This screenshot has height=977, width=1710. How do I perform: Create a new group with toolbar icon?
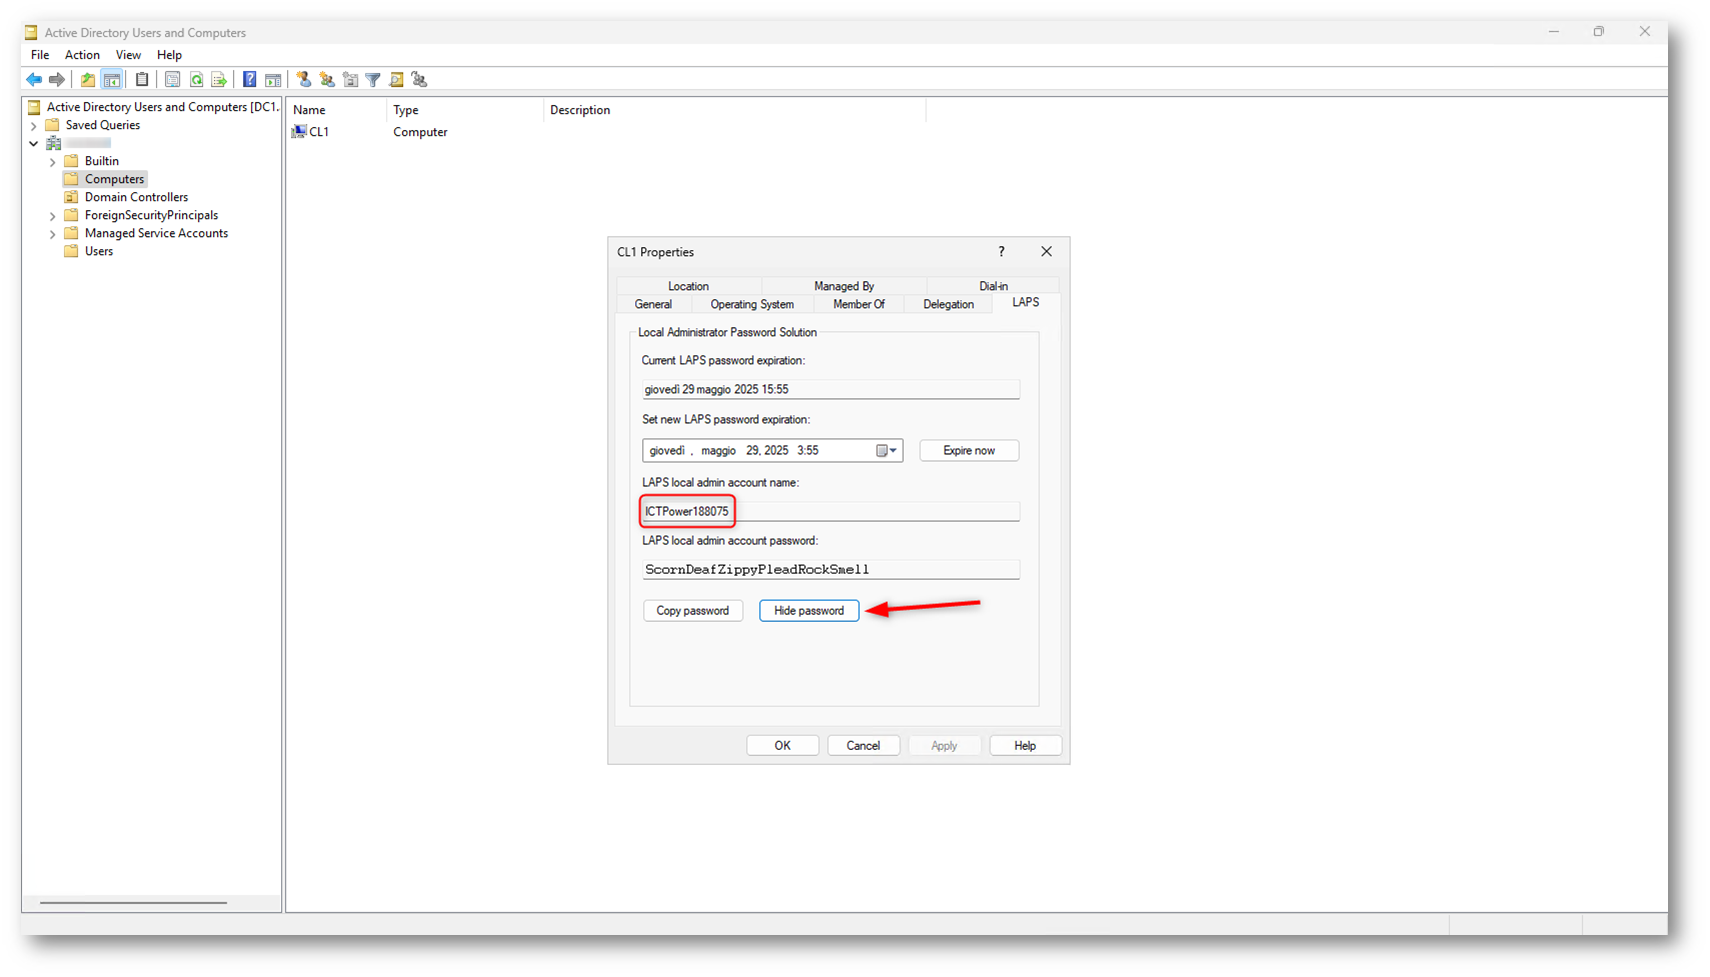point(327,80)
